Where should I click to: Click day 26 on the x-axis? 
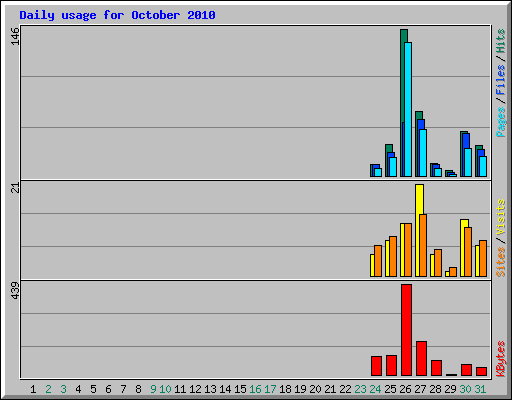(405, 389)
